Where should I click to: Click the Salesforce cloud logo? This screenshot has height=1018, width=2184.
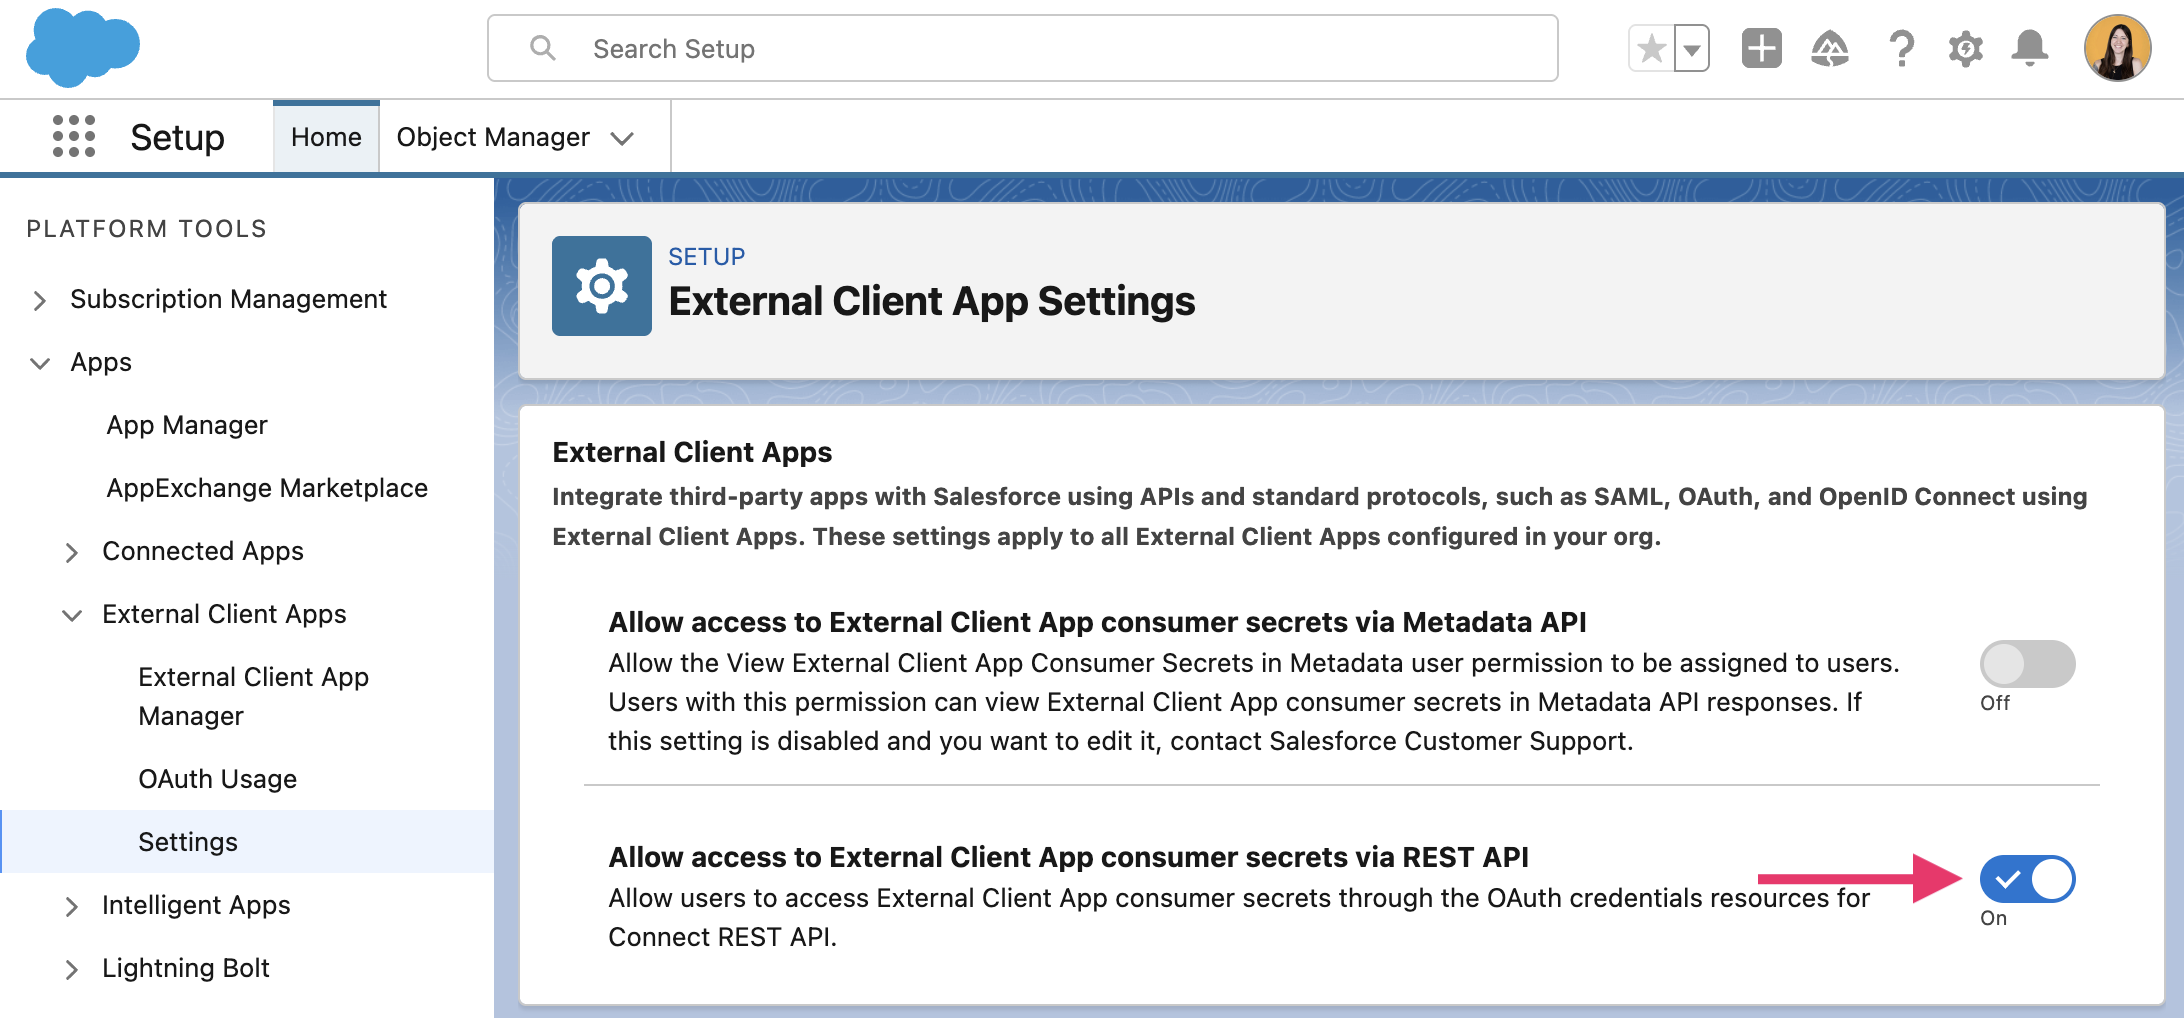tap(82, 48)
